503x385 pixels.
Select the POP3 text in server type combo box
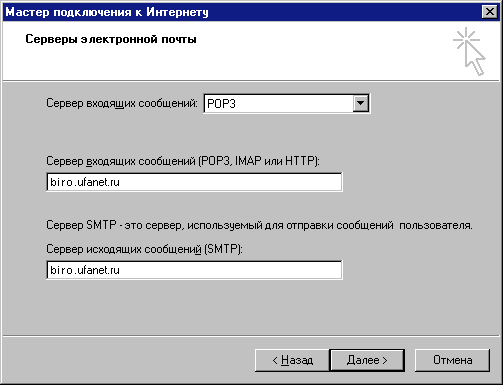point(221,104)
